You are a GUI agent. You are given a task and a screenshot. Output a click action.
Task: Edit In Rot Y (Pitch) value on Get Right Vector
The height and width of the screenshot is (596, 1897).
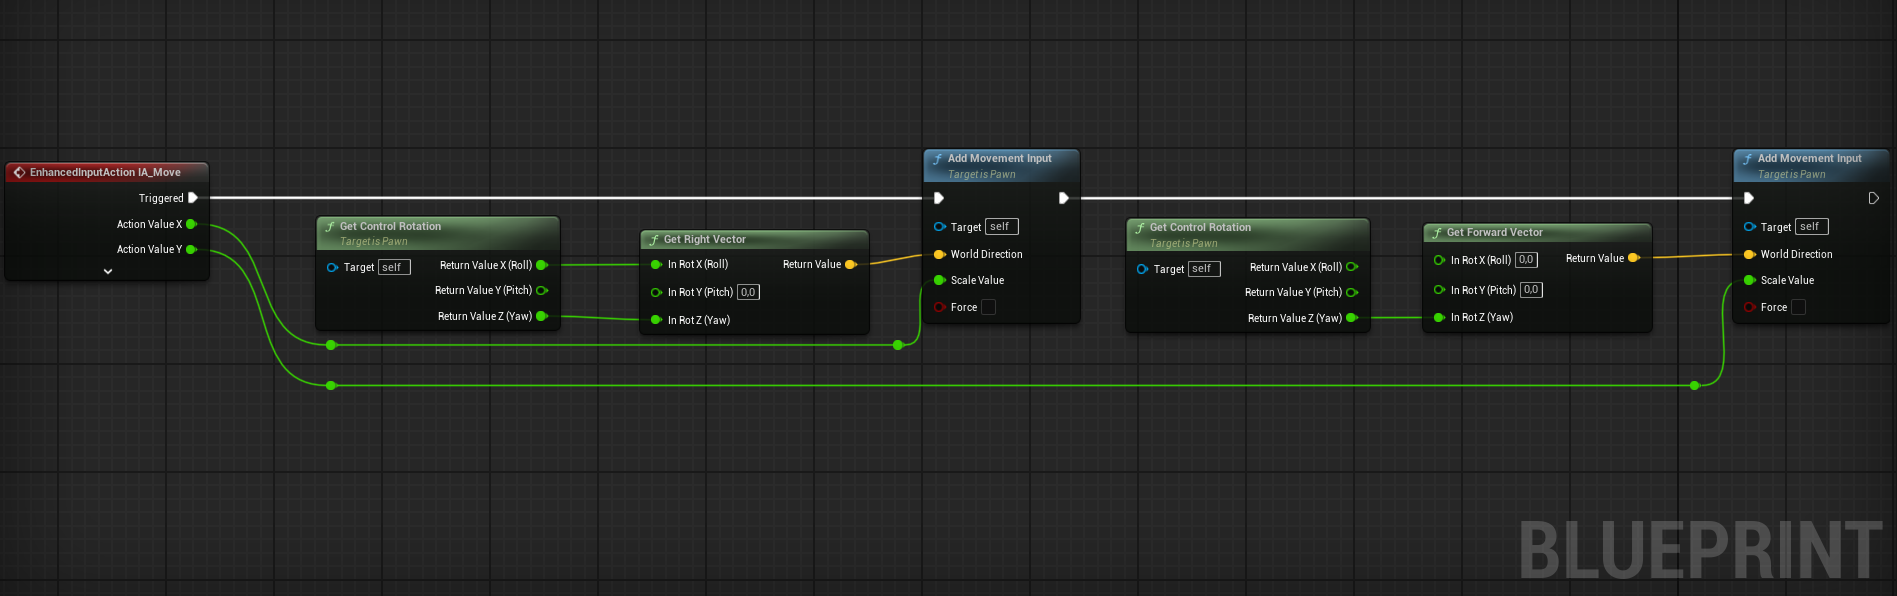point(748,292)
